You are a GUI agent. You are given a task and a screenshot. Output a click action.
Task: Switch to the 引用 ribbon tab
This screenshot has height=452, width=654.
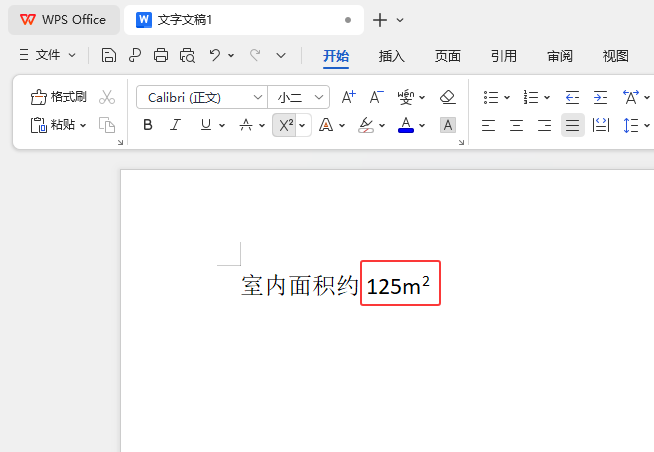click(503, 55)
